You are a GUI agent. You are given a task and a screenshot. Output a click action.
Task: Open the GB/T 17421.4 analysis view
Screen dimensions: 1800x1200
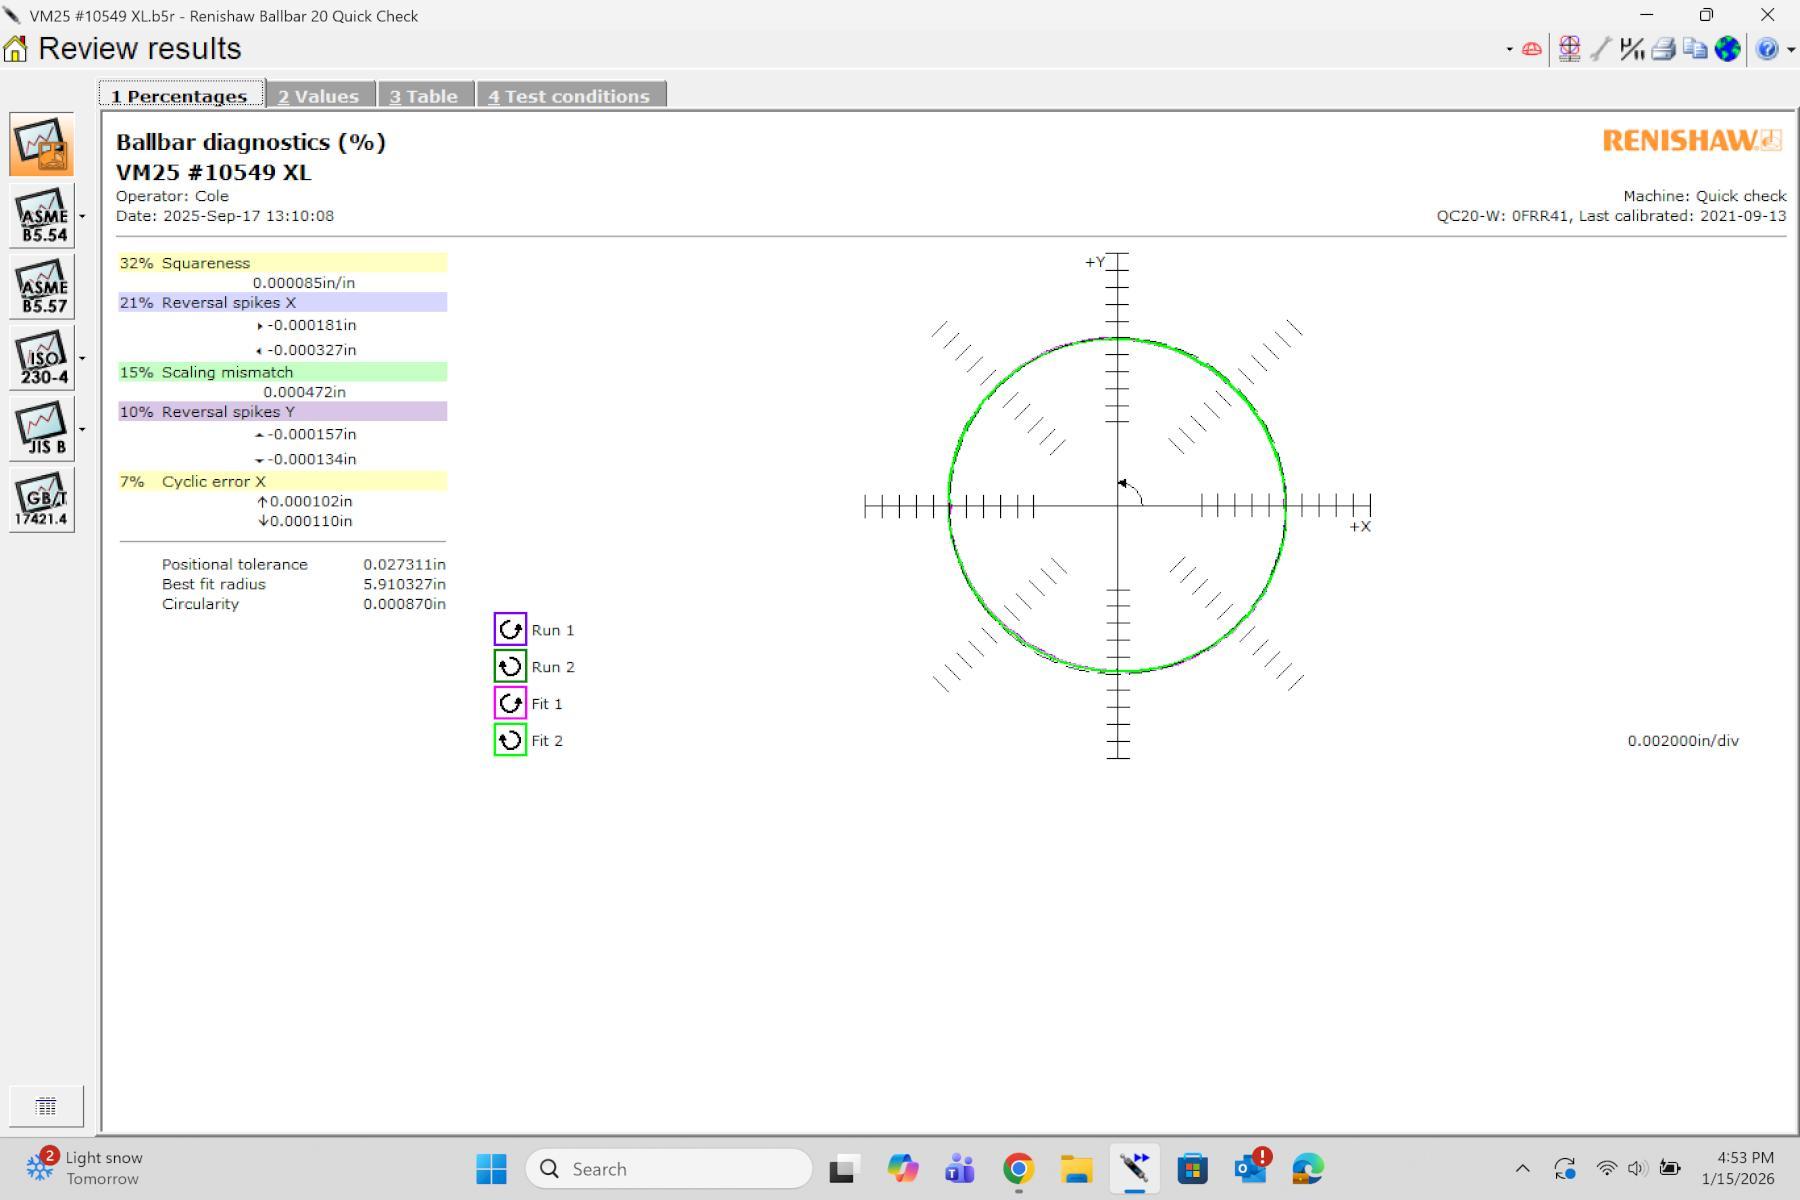coord(42,500)
